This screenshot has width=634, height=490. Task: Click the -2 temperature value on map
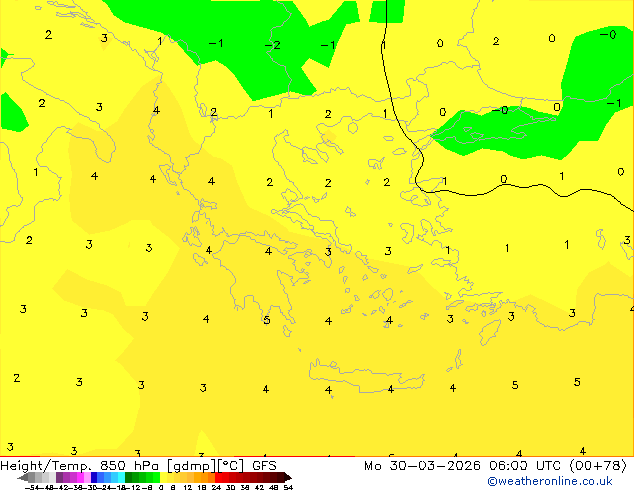click(272, 45)
